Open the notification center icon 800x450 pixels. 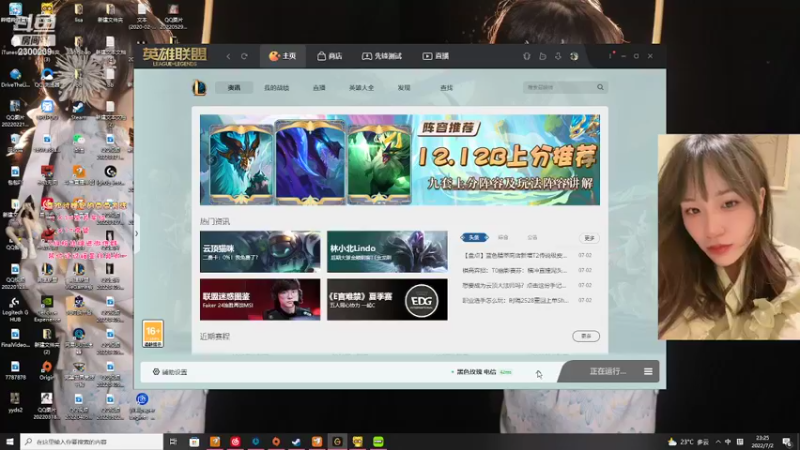click(787, 442)
